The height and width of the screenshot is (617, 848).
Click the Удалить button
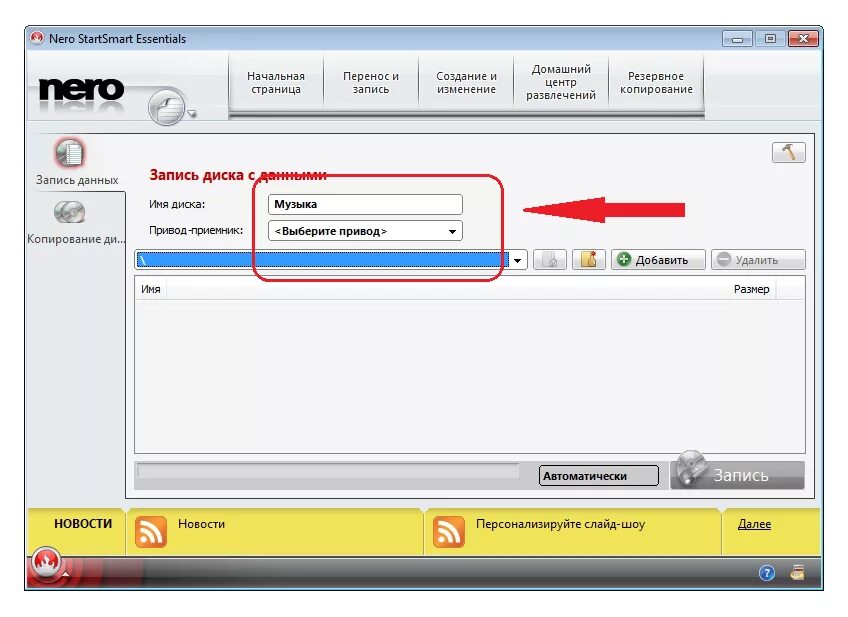(758, 260)
